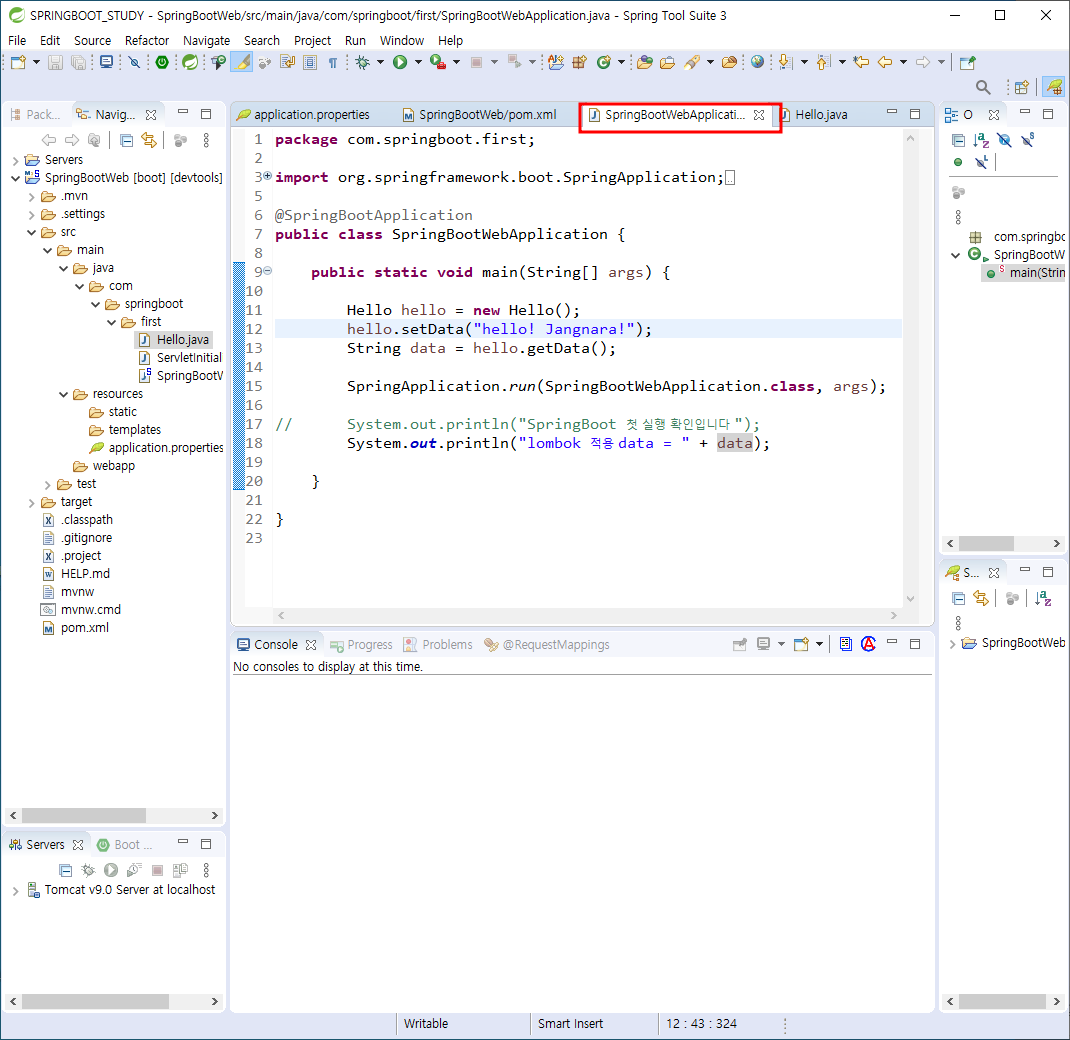Click the green Spring leaf toolbar icon
The width and height of the screenshot is (1070, 1040).
tap(190, 63)
